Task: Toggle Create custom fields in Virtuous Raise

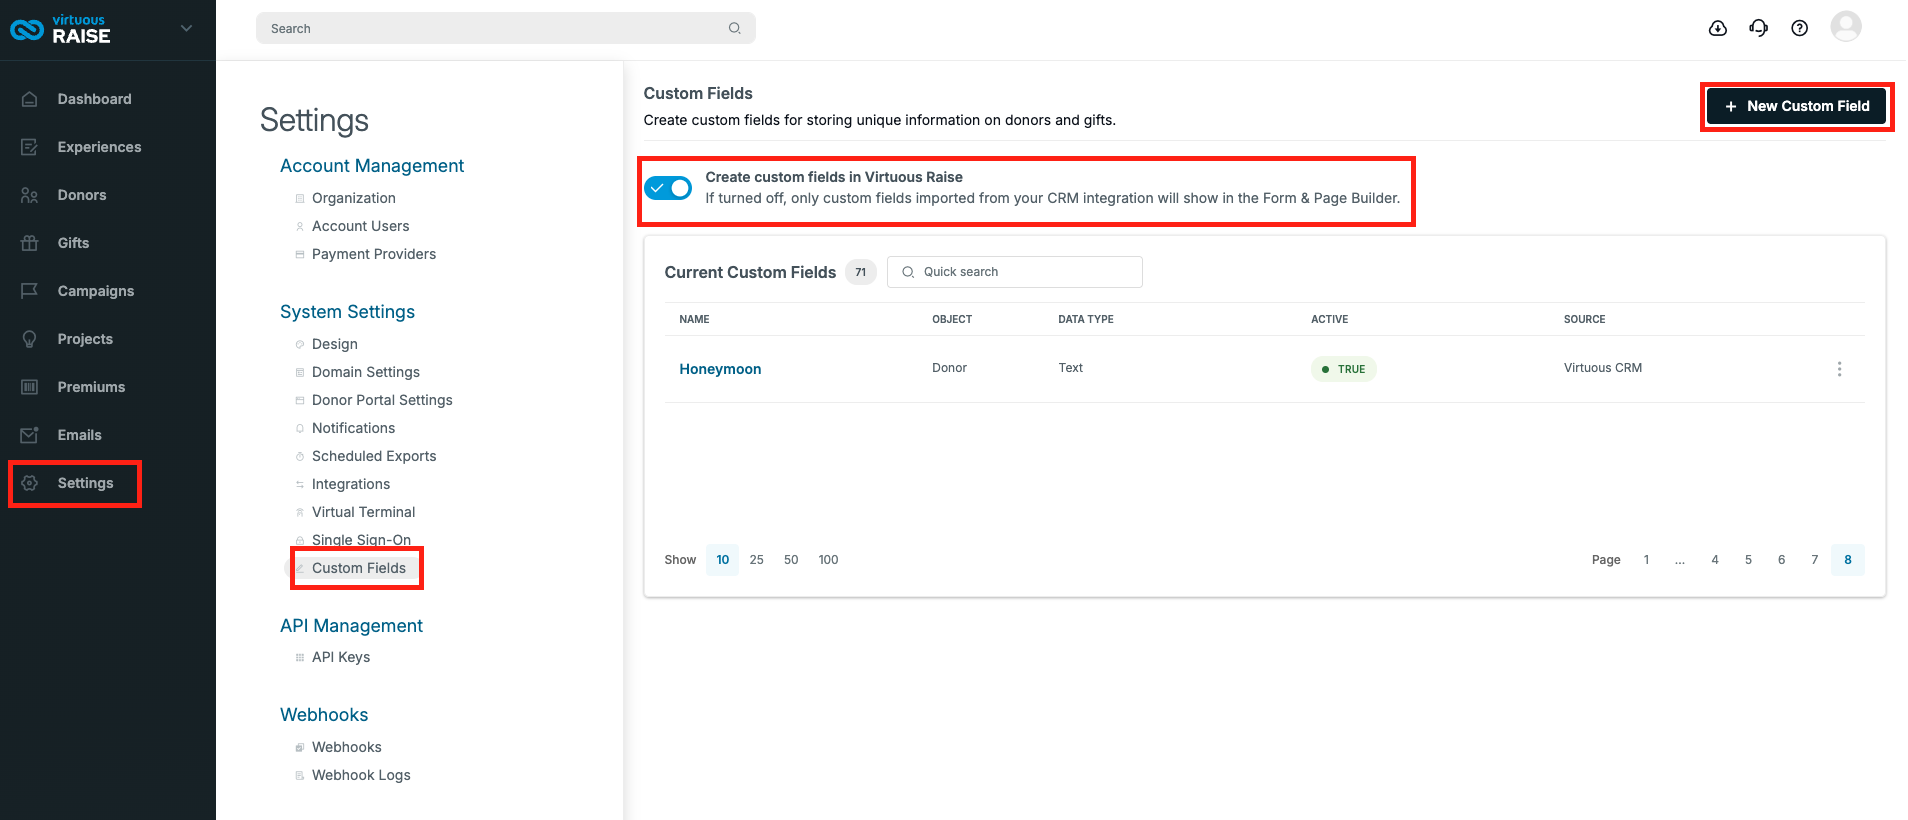Action: tap(668, 188)
